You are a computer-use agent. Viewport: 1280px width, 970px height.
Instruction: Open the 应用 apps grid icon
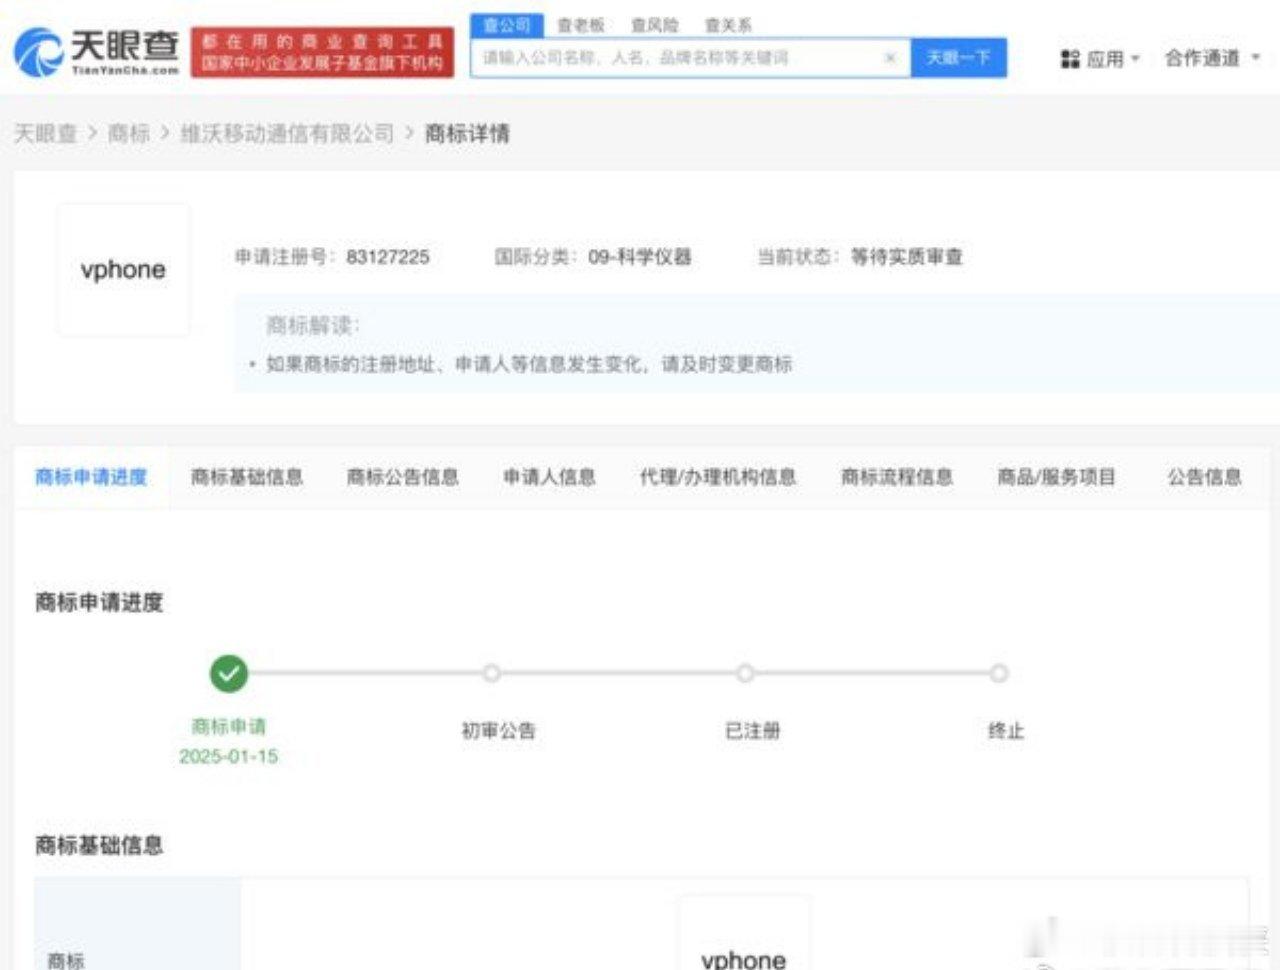[x=1070, y=59]
